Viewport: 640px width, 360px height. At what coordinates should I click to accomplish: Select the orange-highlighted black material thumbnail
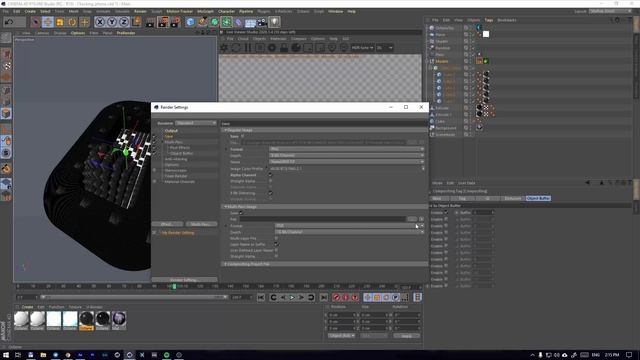(87, 320)
